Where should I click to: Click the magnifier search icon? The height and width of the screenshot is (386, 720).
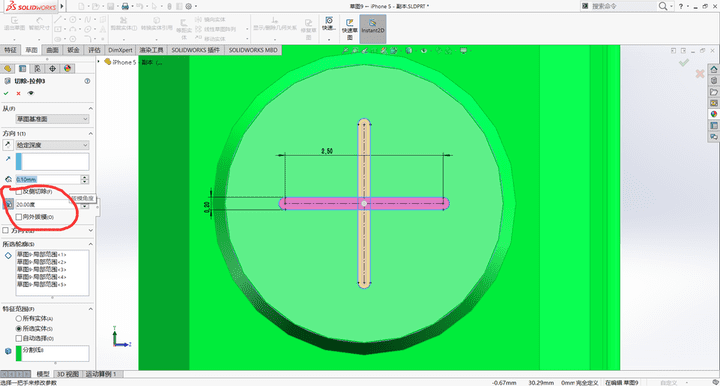[x=663, y=6]
